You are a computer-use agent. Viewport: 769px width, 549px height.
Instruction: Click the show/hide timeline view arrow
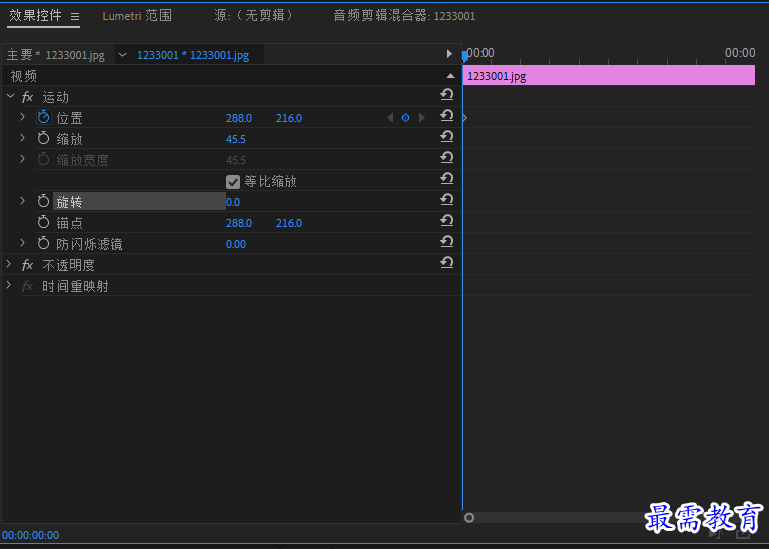click(x=449, y=53)
